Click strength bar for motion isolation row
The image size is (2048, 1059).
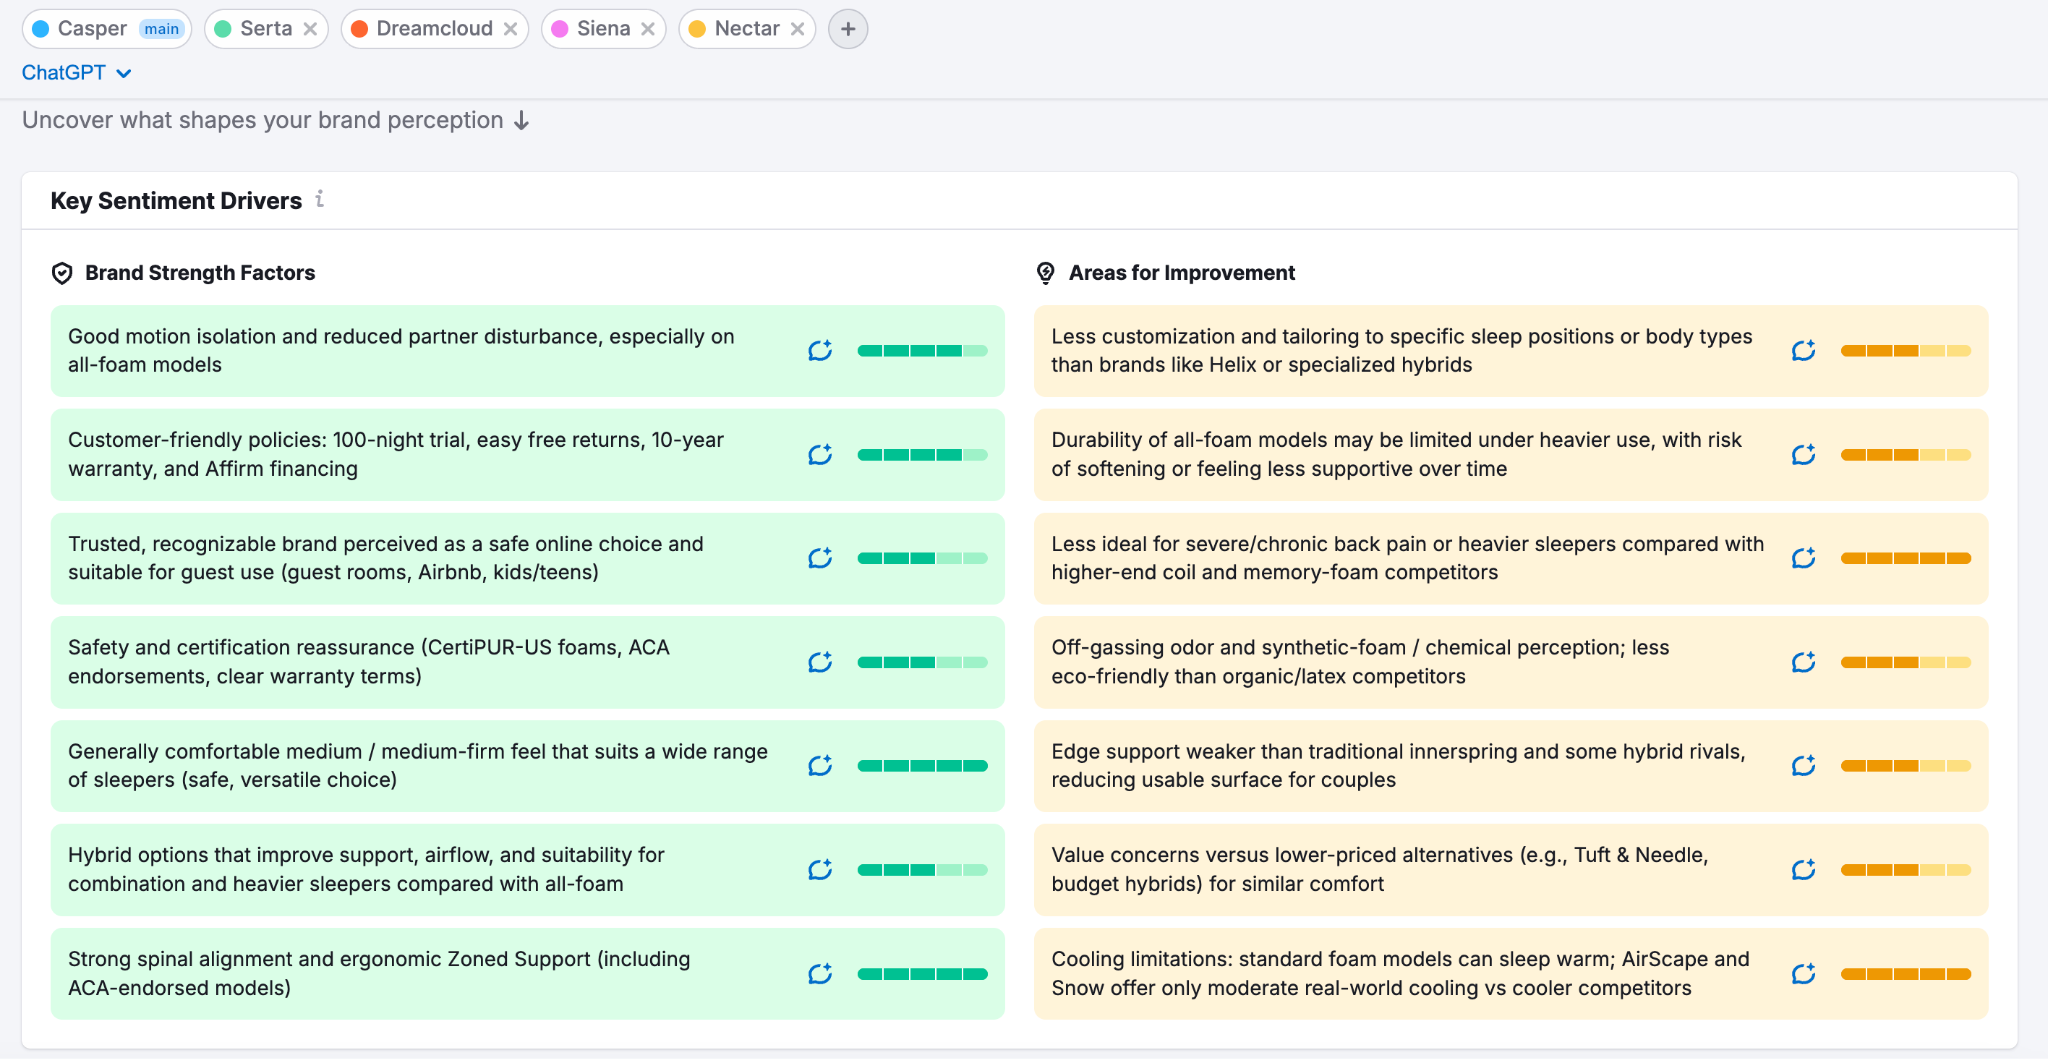pyautogui.click(x=922, y=351)
